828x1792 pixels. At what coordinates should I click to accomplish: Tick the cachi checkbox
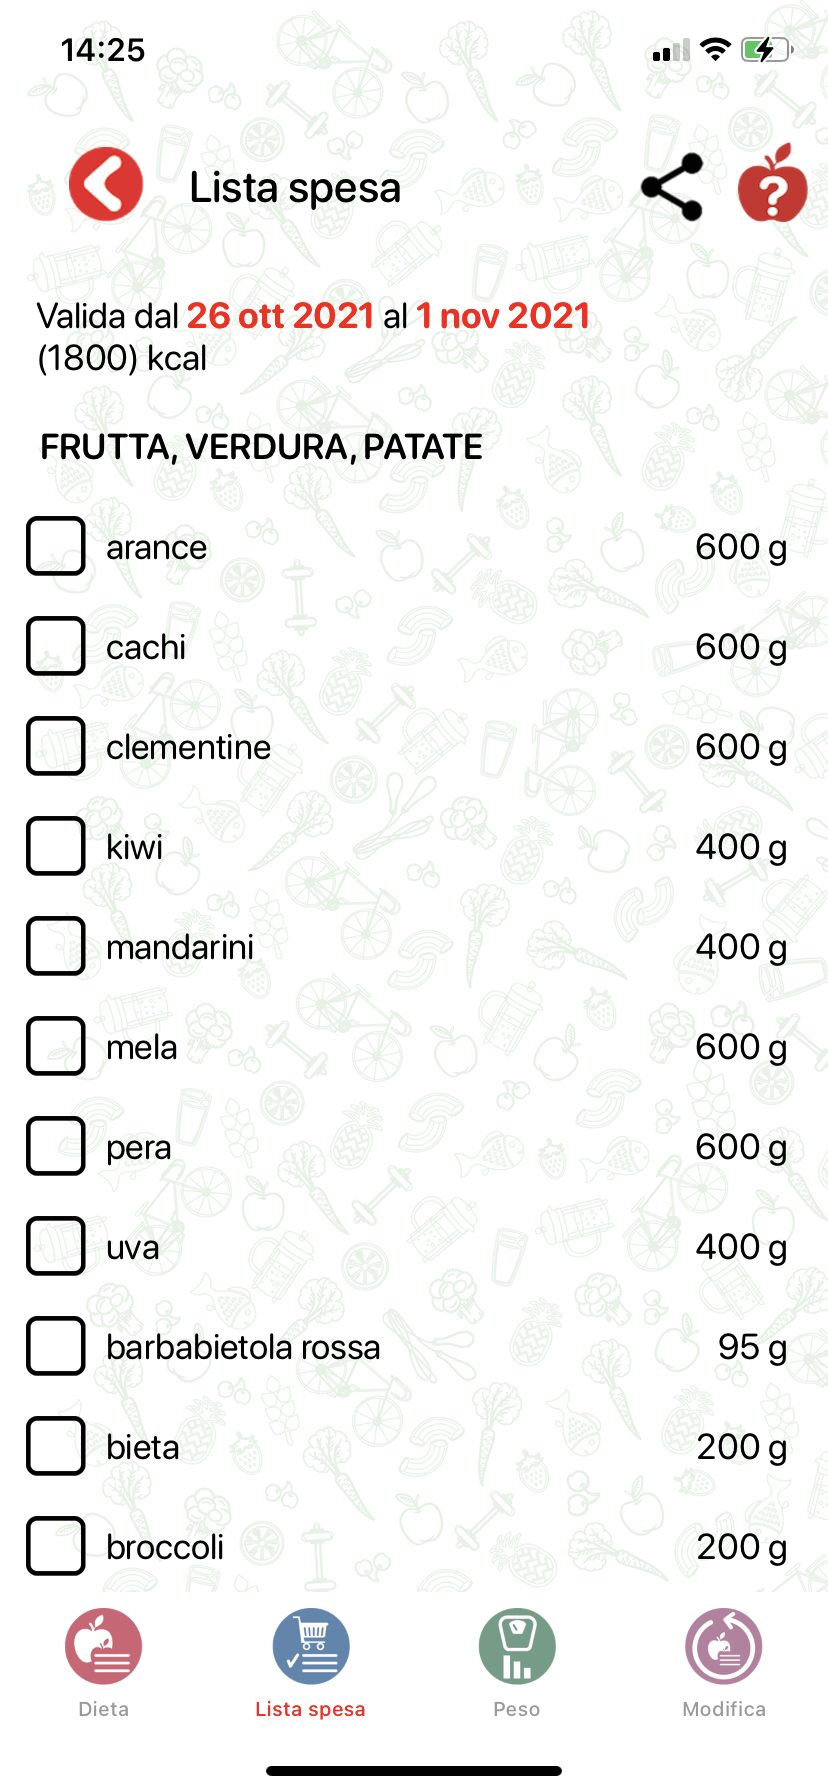click(56, 646)
